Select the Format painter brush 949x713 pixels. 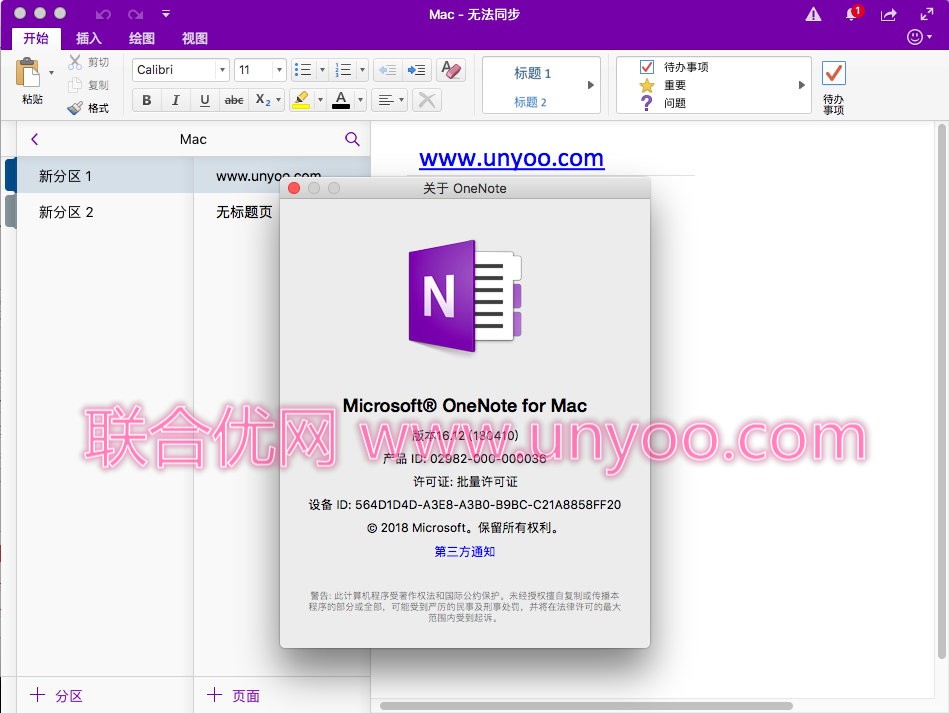[75, 108]
